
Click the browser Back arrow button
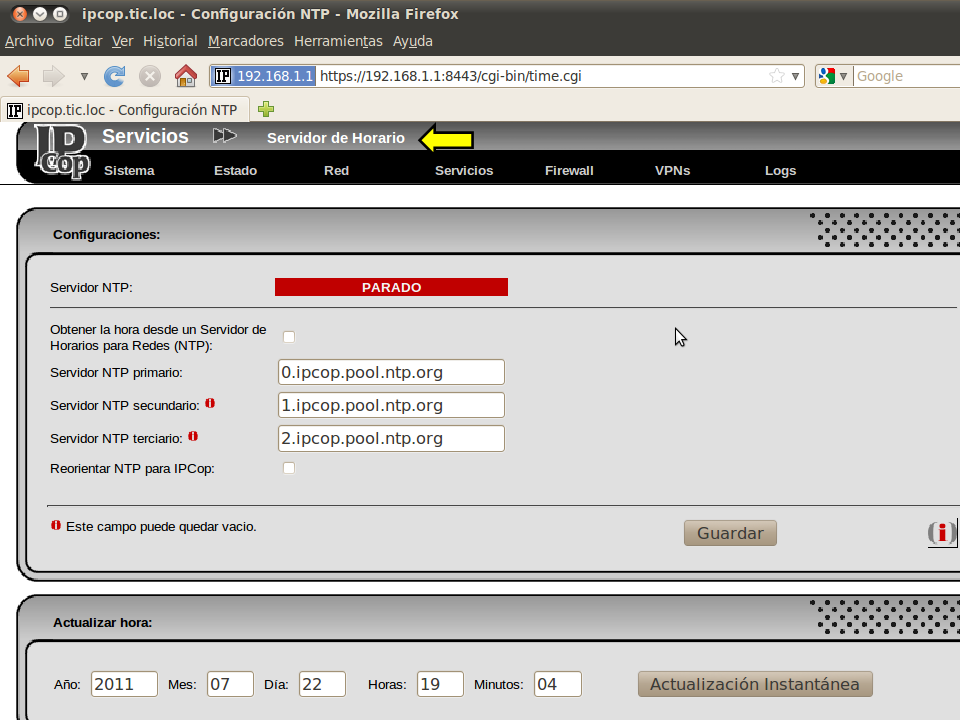click(18, 76)
